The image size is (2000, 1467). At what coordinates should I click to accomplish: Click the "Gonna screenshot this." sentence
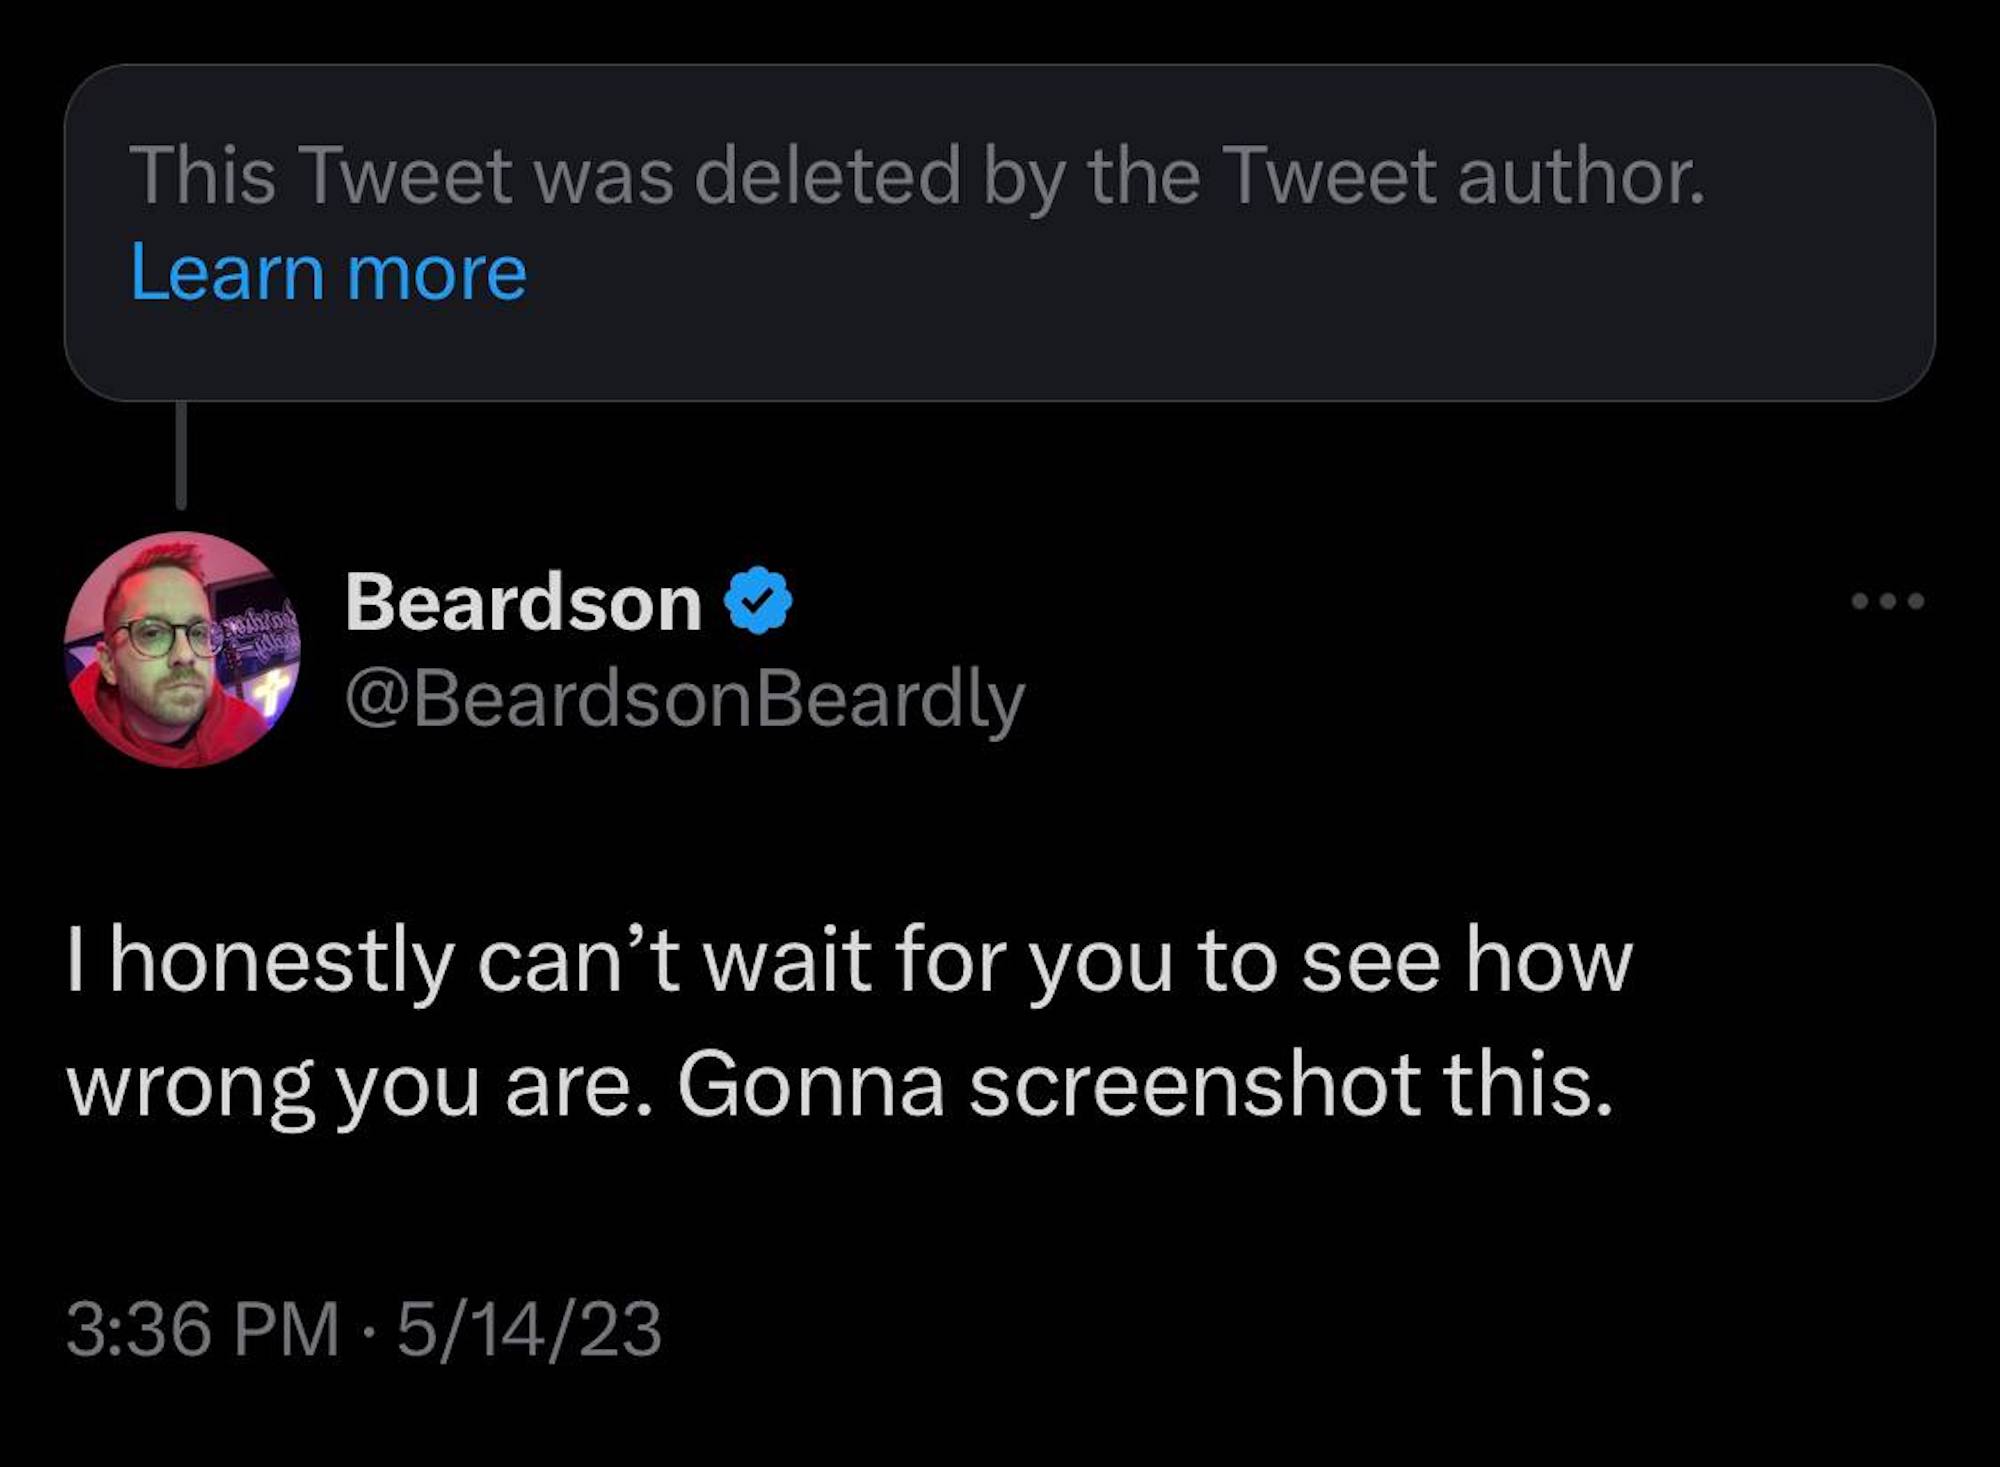pyautogui.click(x=1145, y=1085)
